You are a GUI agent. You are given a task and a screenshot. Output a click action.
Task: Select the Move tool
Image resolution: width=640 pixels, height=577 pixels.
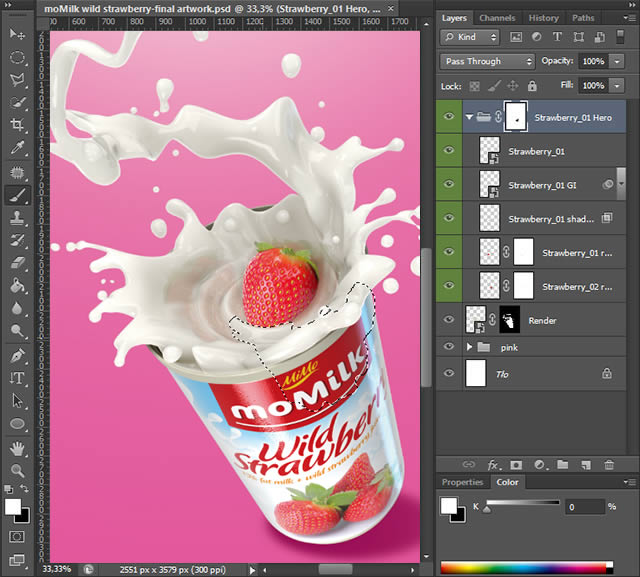tap(17, 34)
